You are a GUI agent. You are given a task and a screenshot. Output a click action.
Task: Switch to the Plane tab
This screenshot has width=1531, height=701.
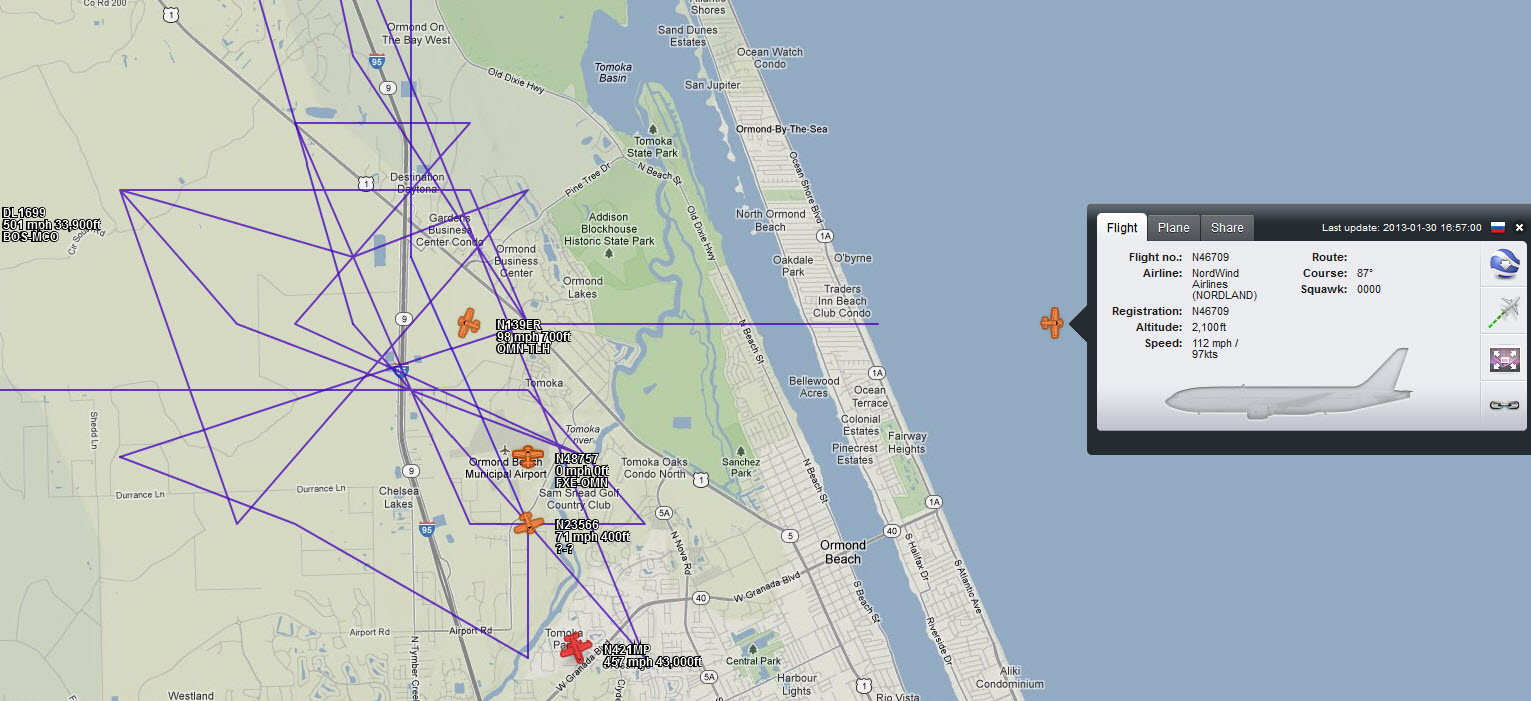click(1173, 228)
